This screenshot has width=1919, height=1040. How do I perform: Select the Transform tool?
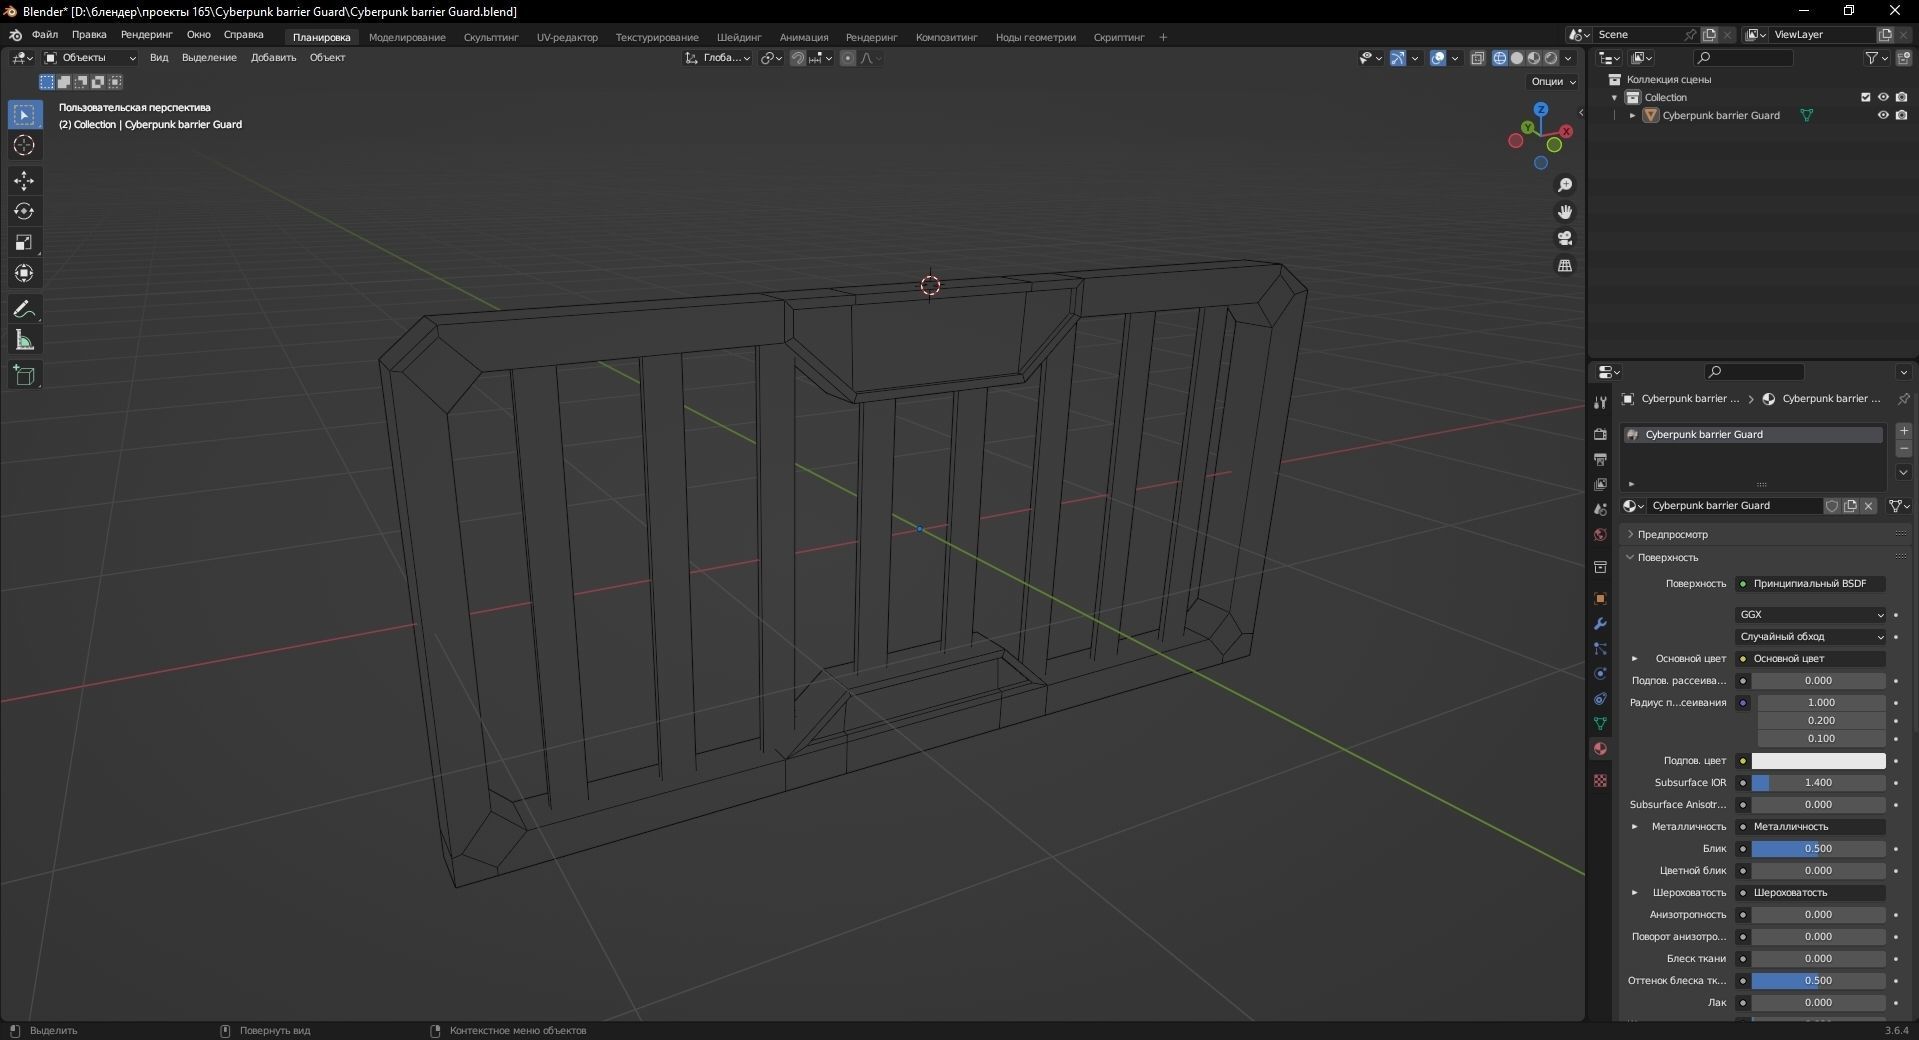point(24,274)
